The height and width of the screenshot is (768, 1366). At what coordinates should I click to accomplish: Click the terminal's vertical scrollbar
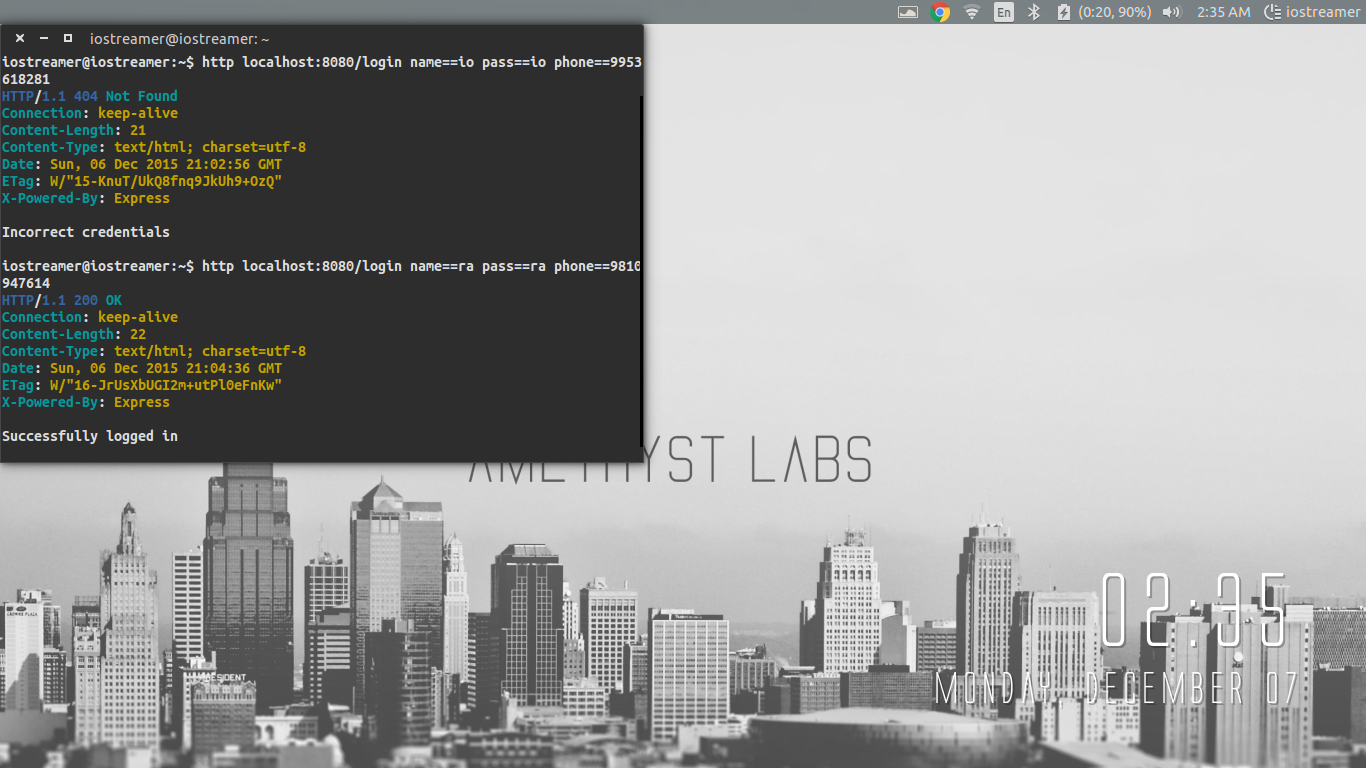[640, 271]
